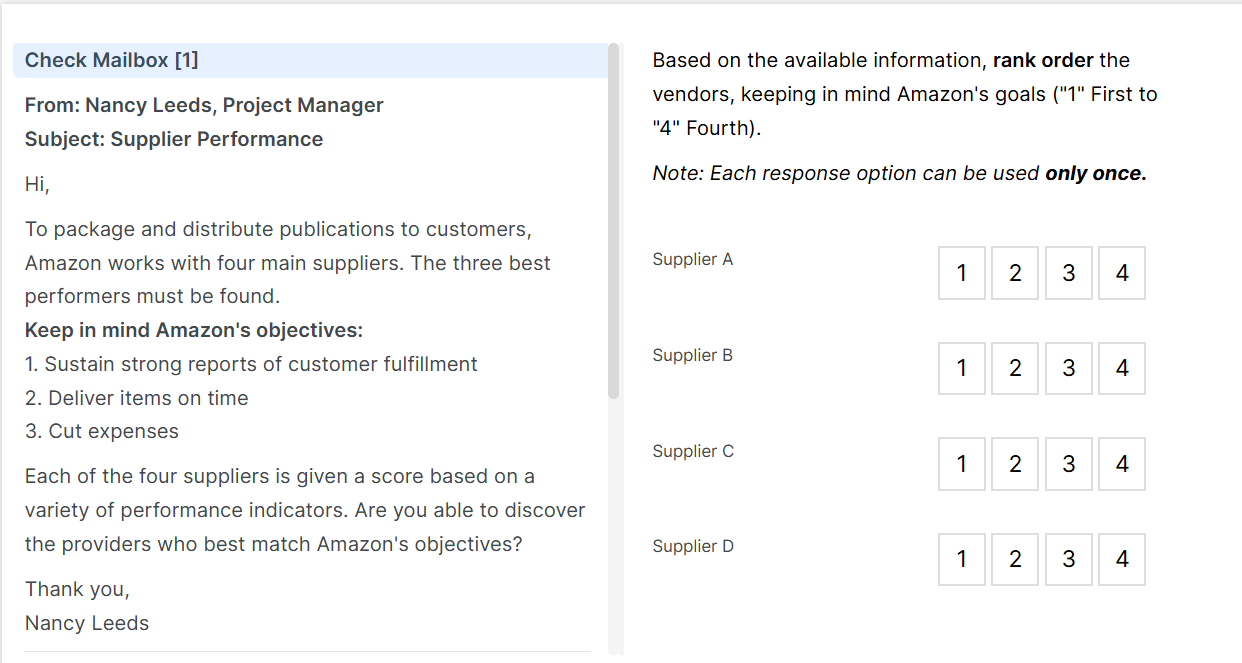Select rank 1 for Supplier A

[x=962, y=273]
